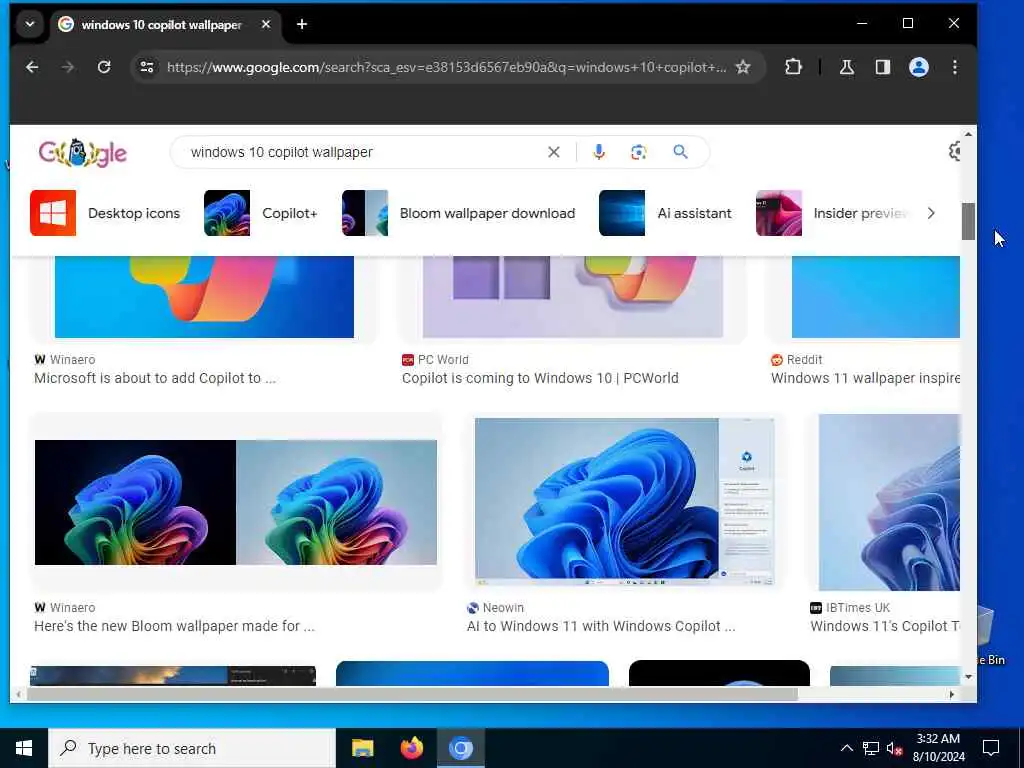Screen dimensions: 1024x768
Task: Click the page scroll down arrow
Action: tap(968, 677)
